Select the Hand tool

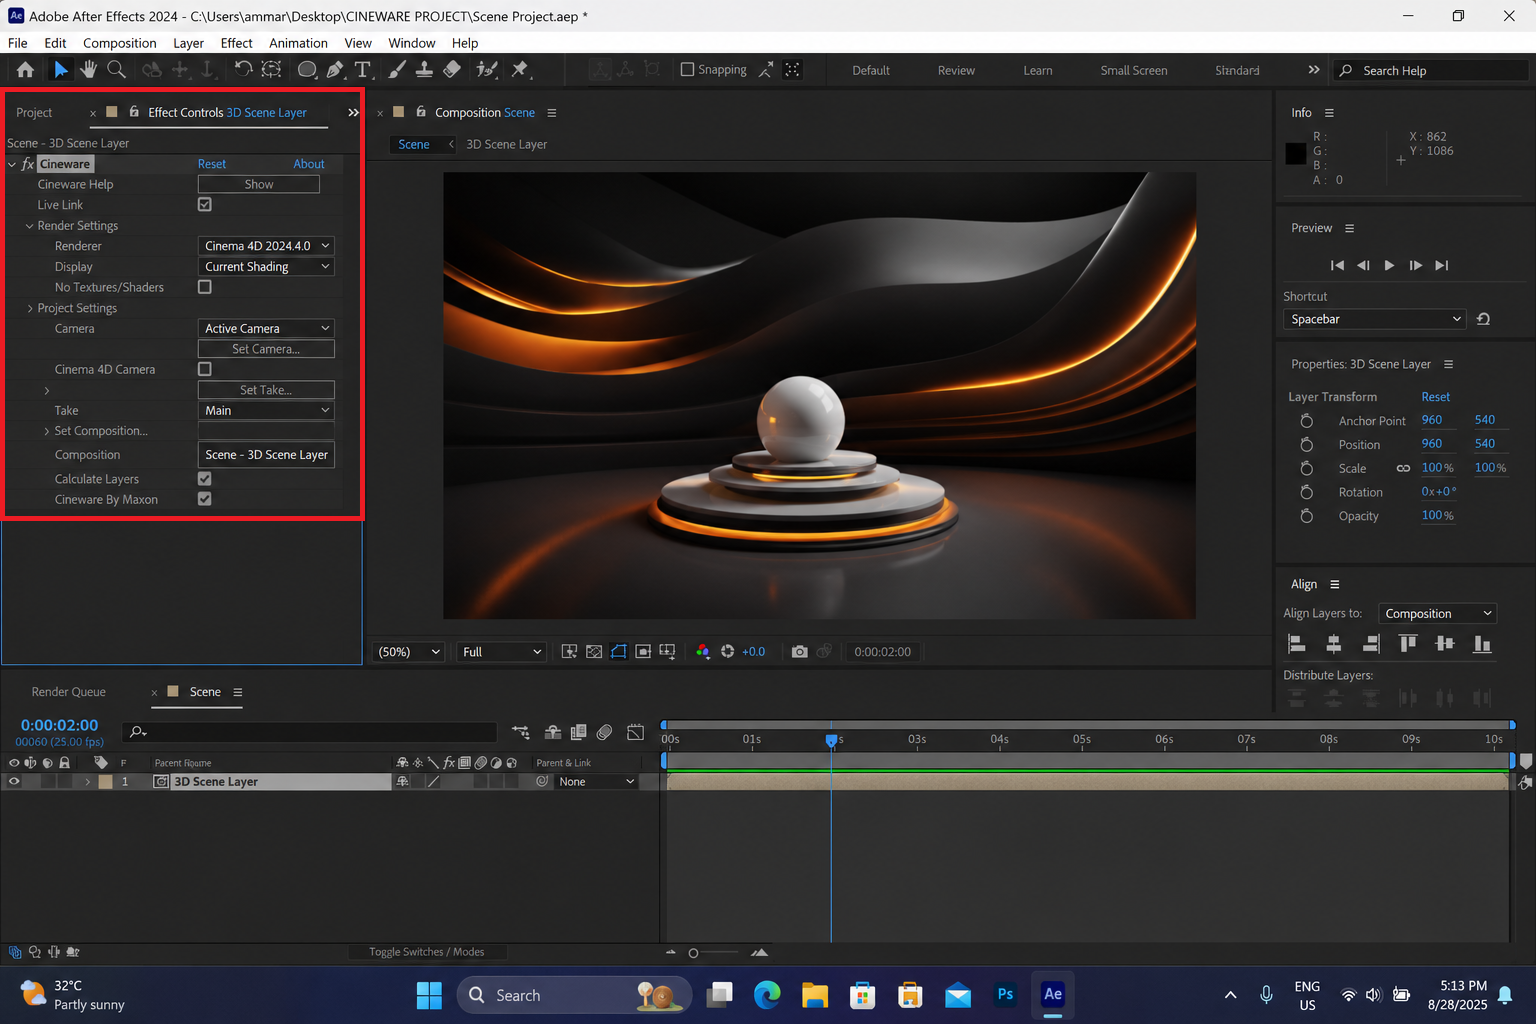(88, 69)
